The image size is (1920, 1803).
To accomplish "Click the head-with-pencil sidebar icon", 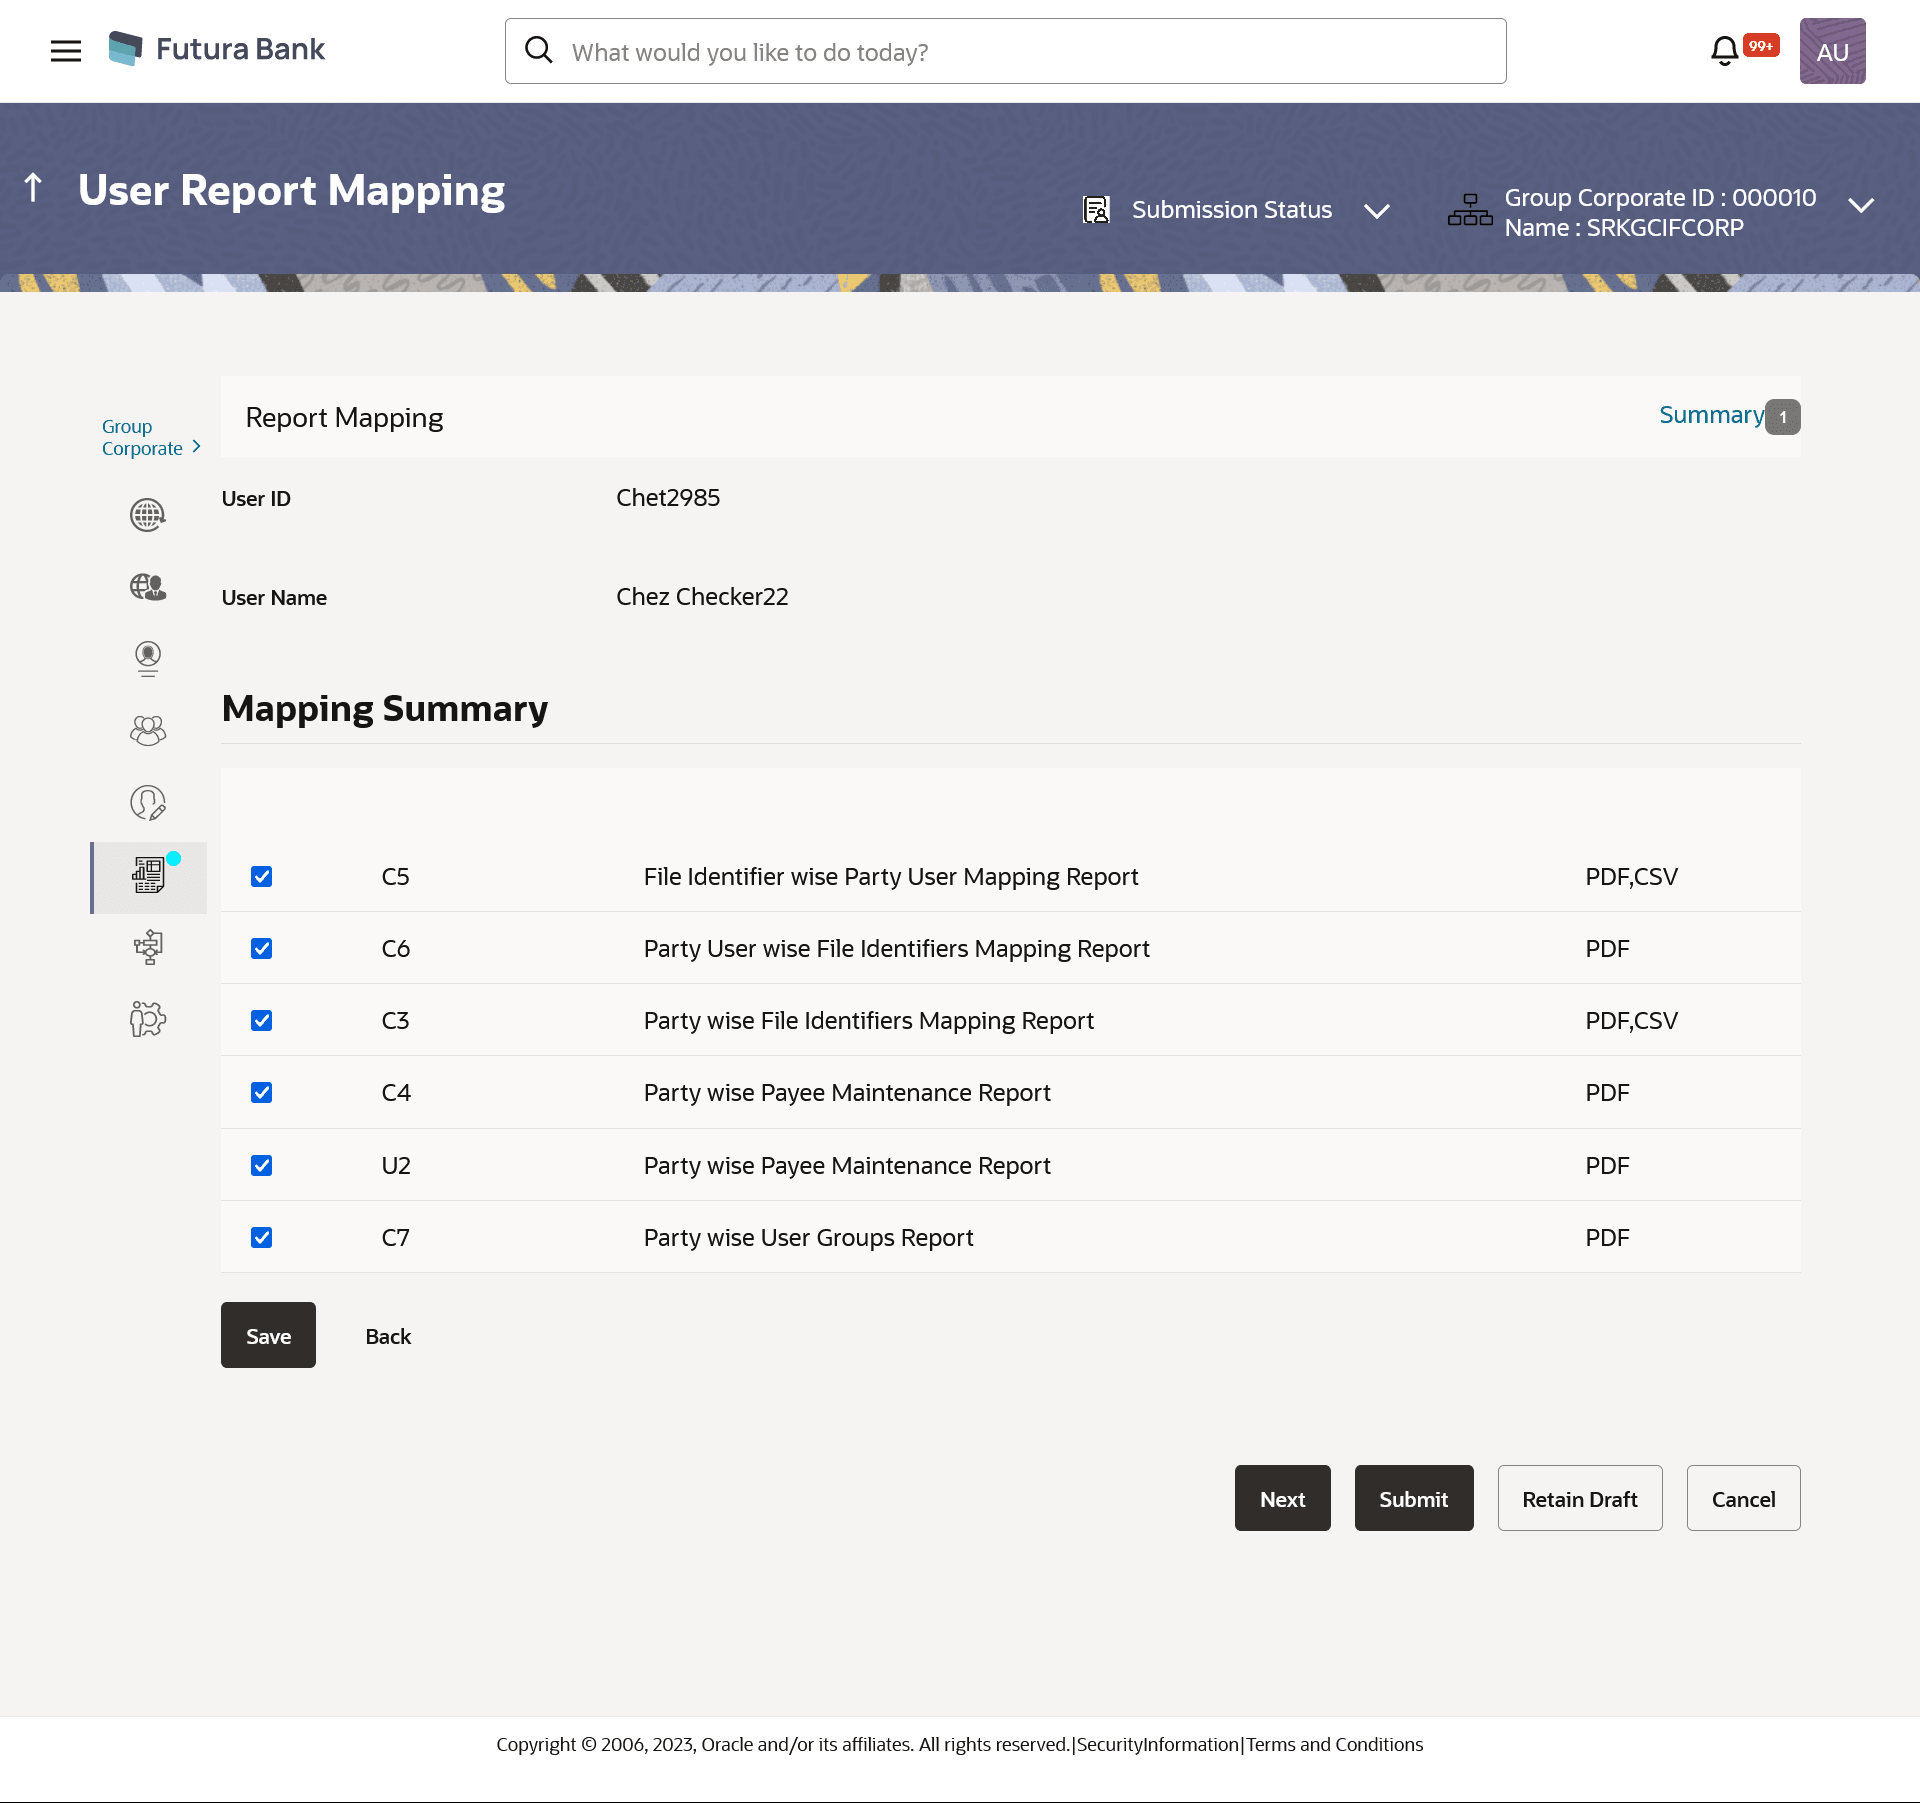I will (x=148, y=803).
